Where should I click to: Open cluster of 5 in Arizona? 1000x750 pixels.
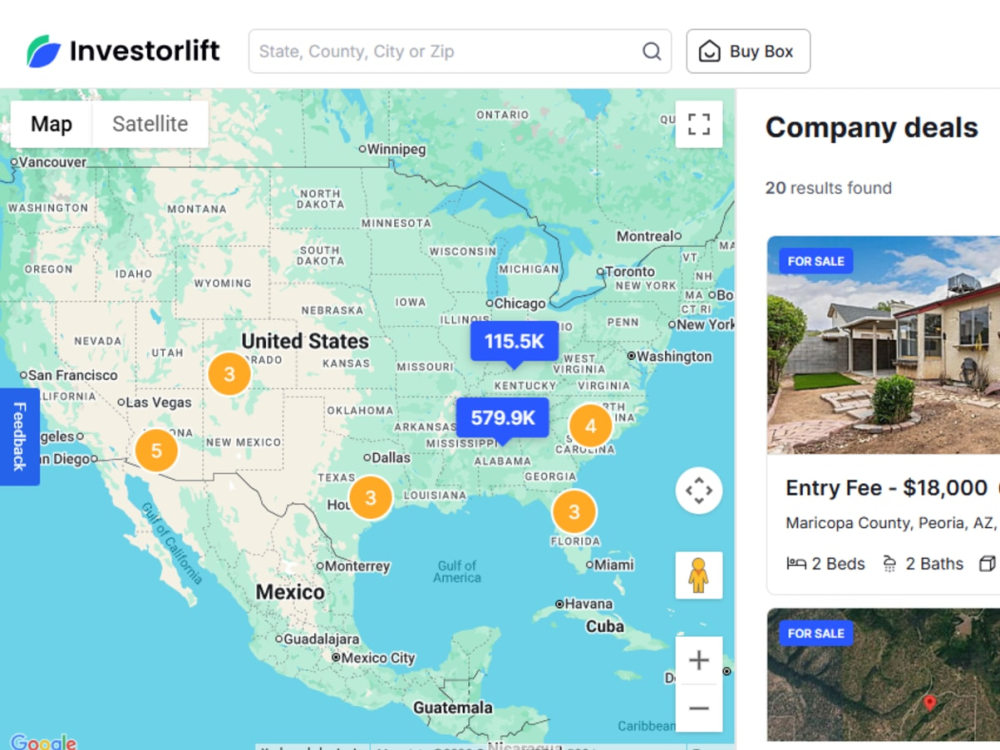point(156,451)
